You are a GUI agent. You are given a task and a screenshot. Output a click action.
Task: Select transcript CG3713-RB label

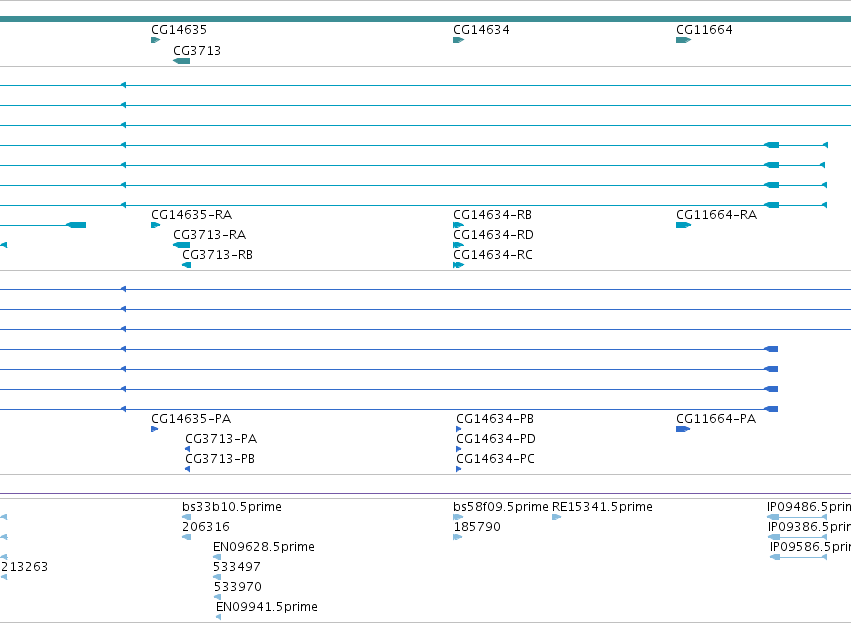(218, 255)
